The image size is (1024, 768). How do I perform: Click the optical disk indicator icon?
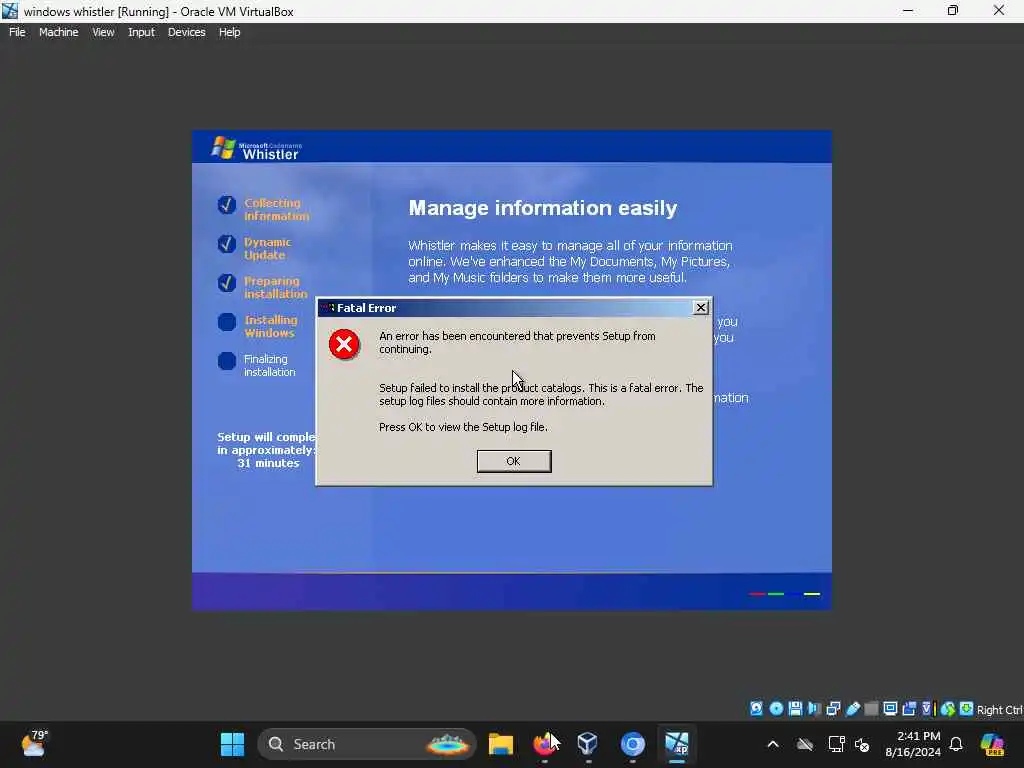(x=776, y=709)
